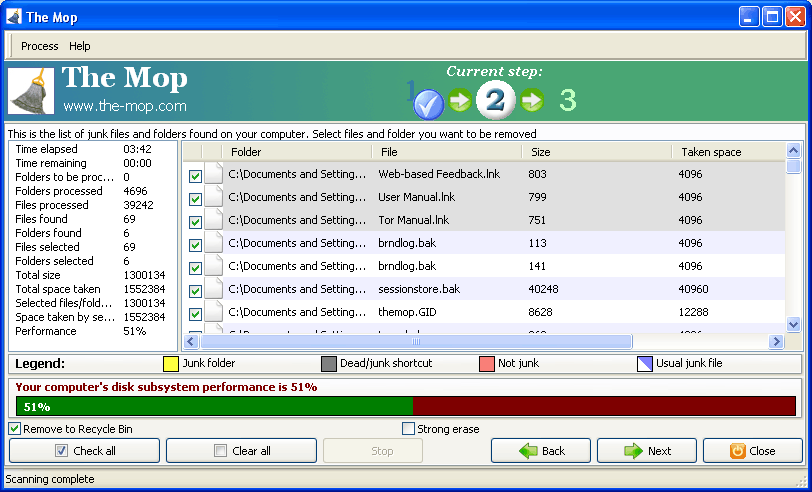This screenshot has width=812, height=492.
Task: Click the vertical scrollbar thumb
Action: 793,166
